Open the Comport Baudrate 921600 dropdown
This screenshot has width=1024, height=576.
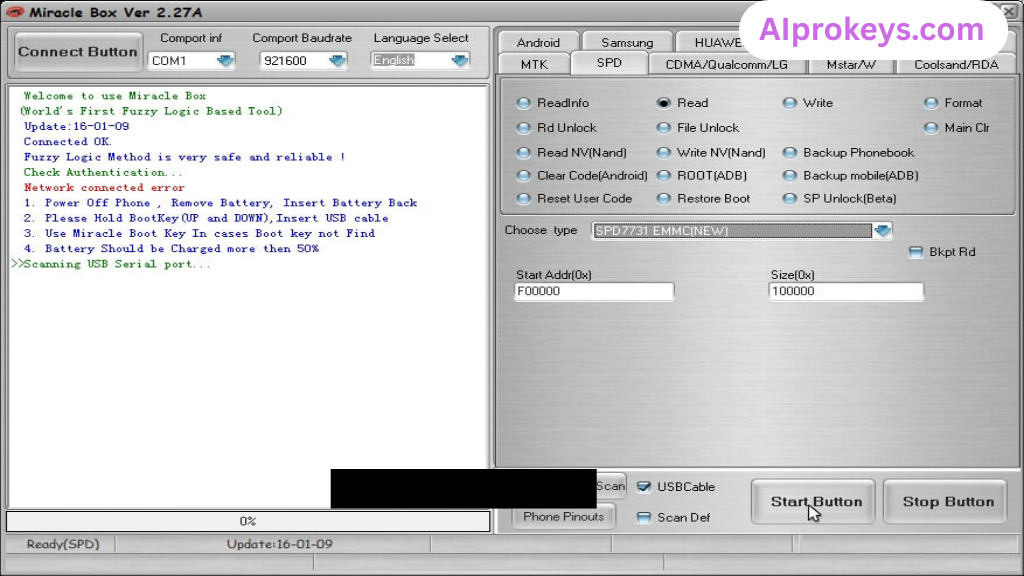pyautogui.click(x=337, y=61)
